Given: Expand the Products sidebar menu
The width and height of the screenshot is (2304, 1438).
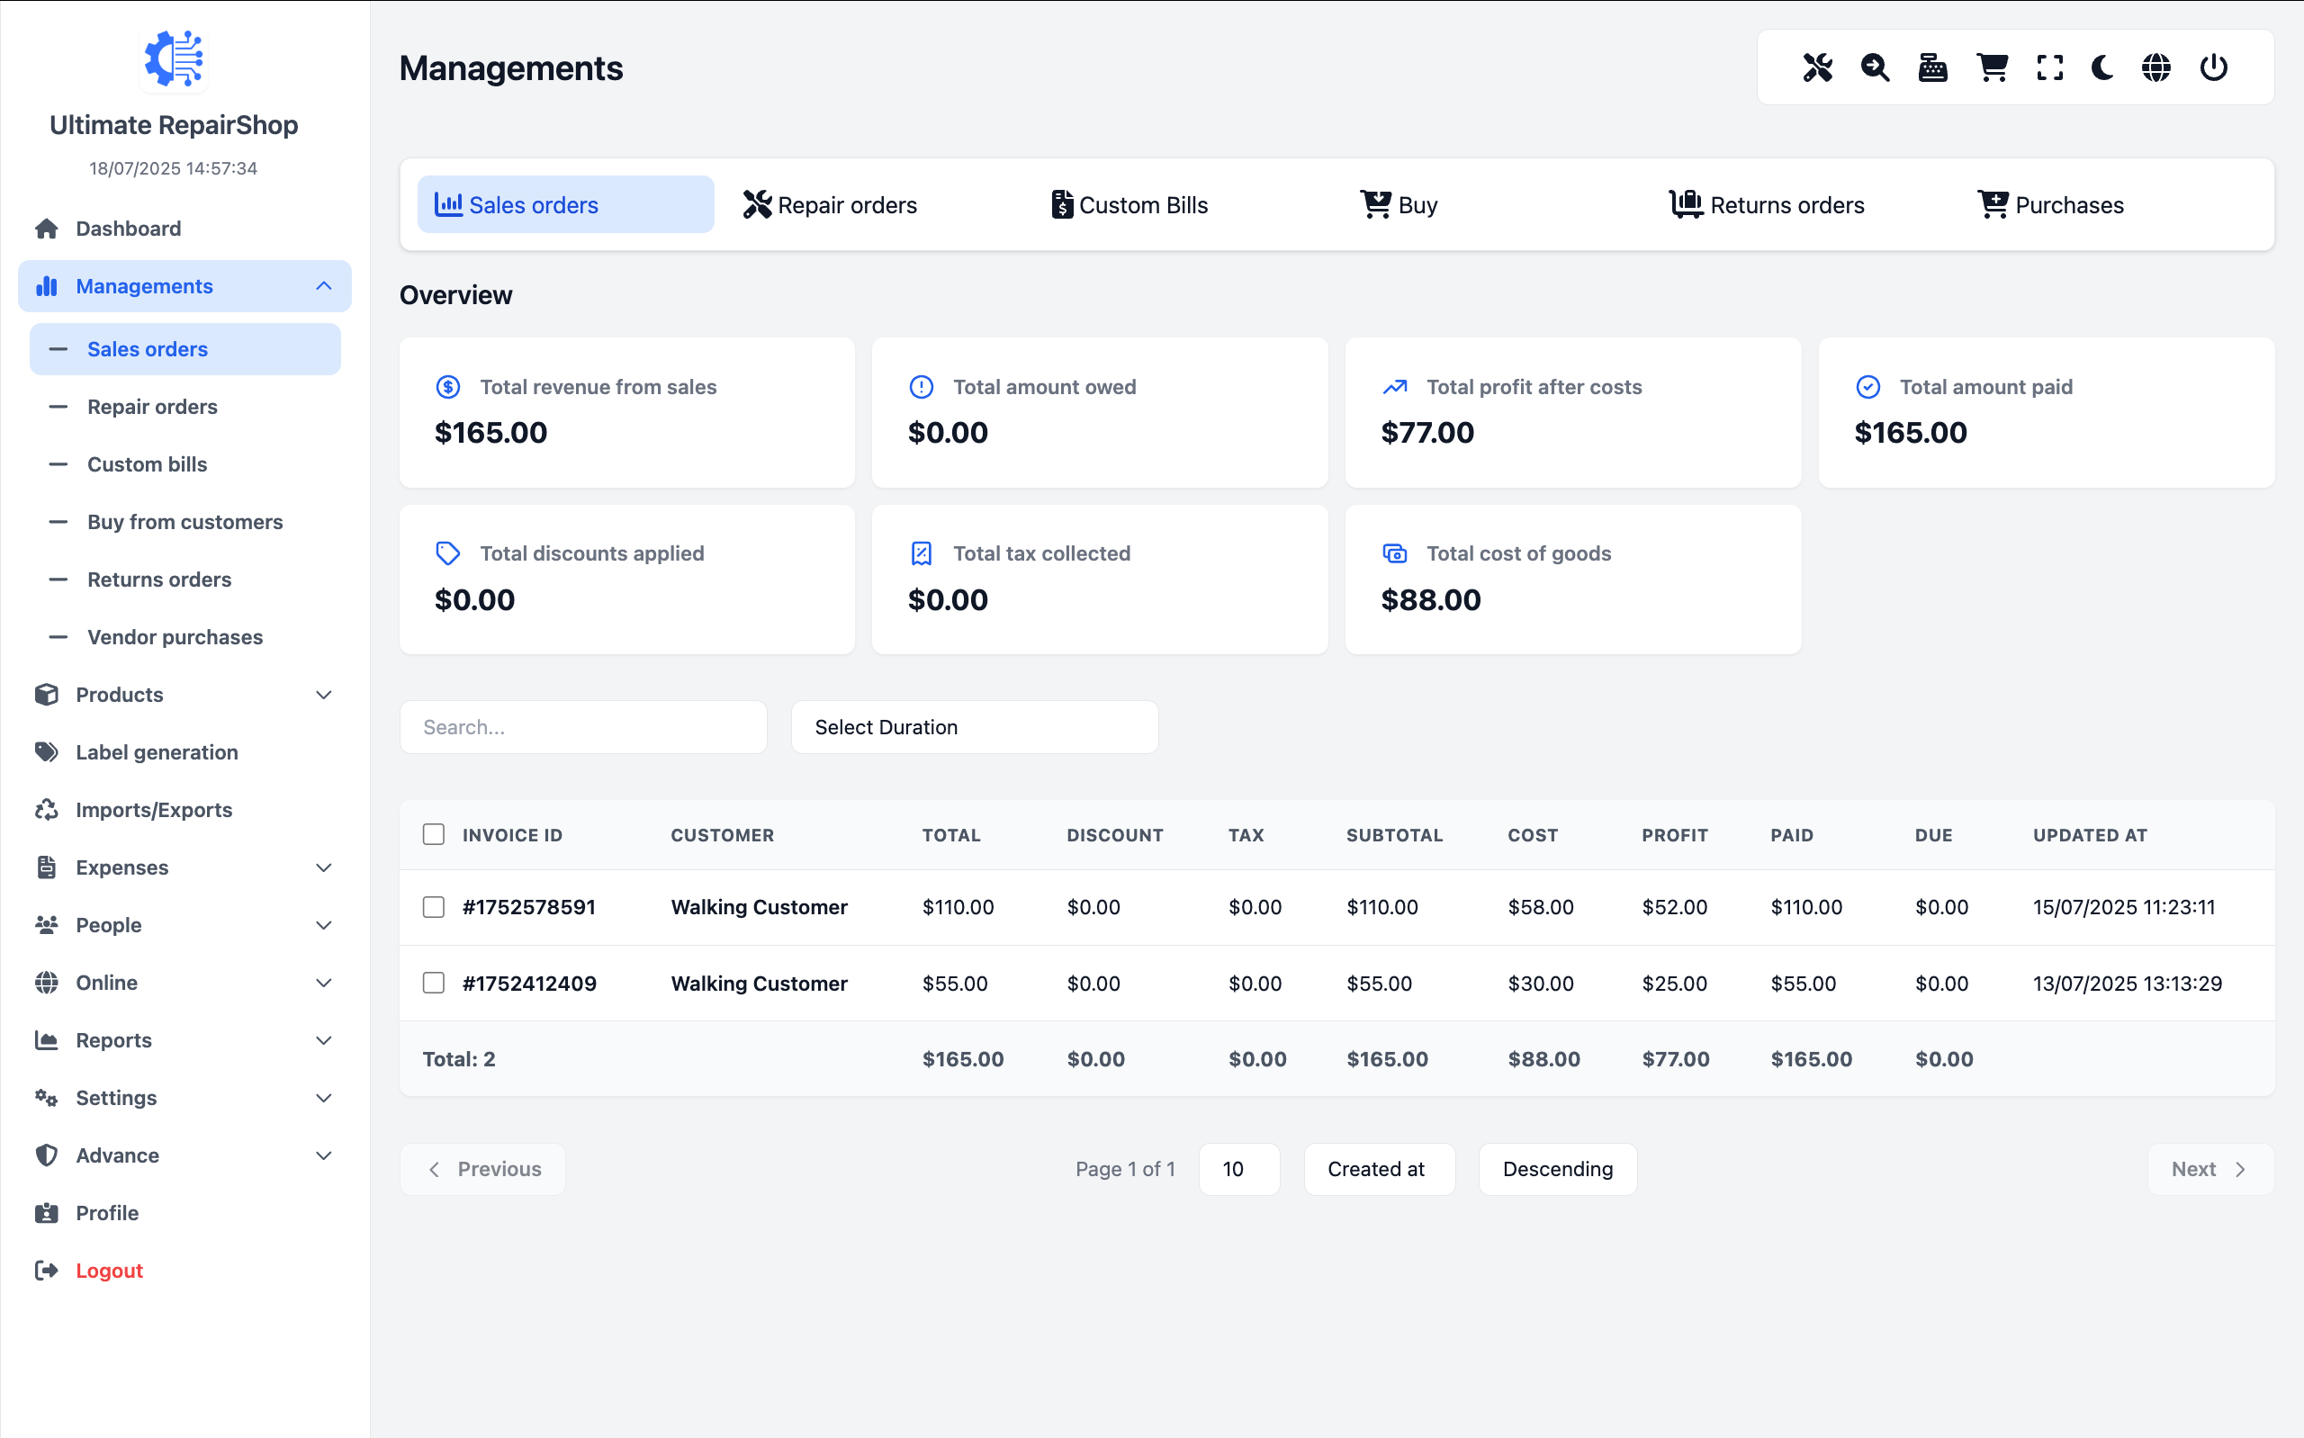Looking at the screenshot, I should click(184, 694).
